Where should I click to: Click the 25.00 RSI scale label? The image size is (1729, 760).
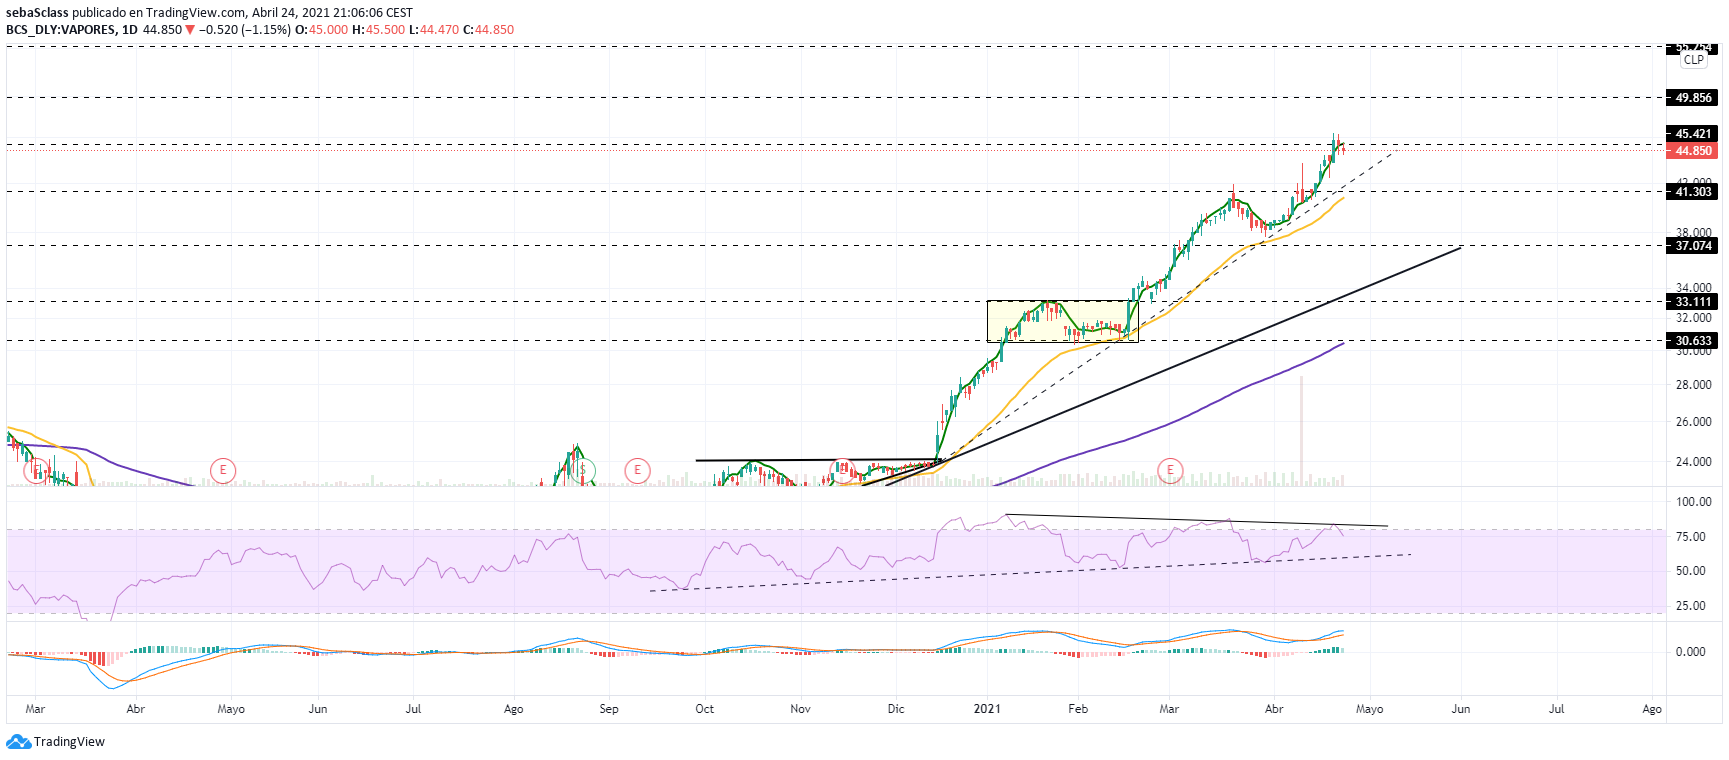(1690, 606)
